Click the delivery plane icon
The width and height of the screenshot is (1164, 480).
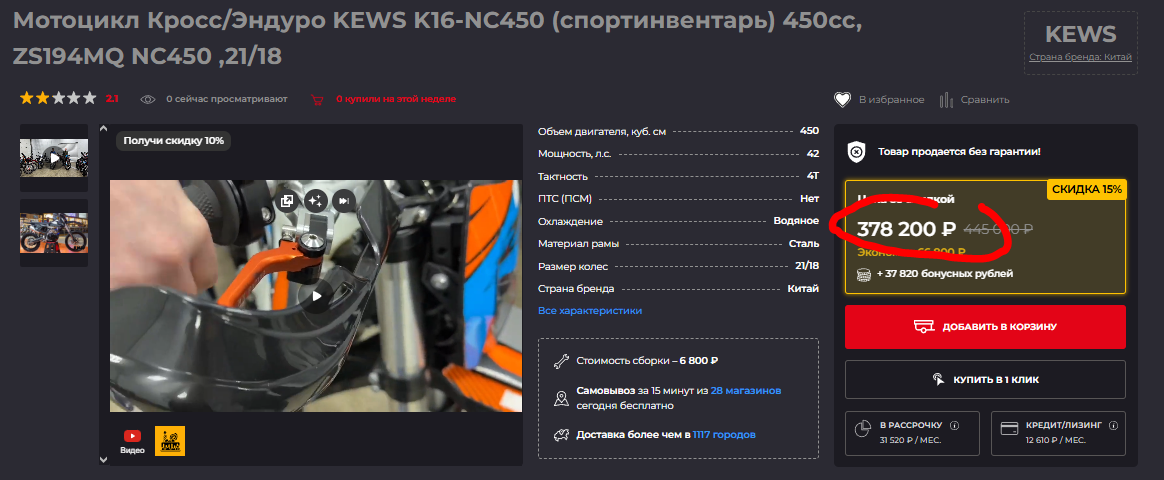tap(562, 435)
